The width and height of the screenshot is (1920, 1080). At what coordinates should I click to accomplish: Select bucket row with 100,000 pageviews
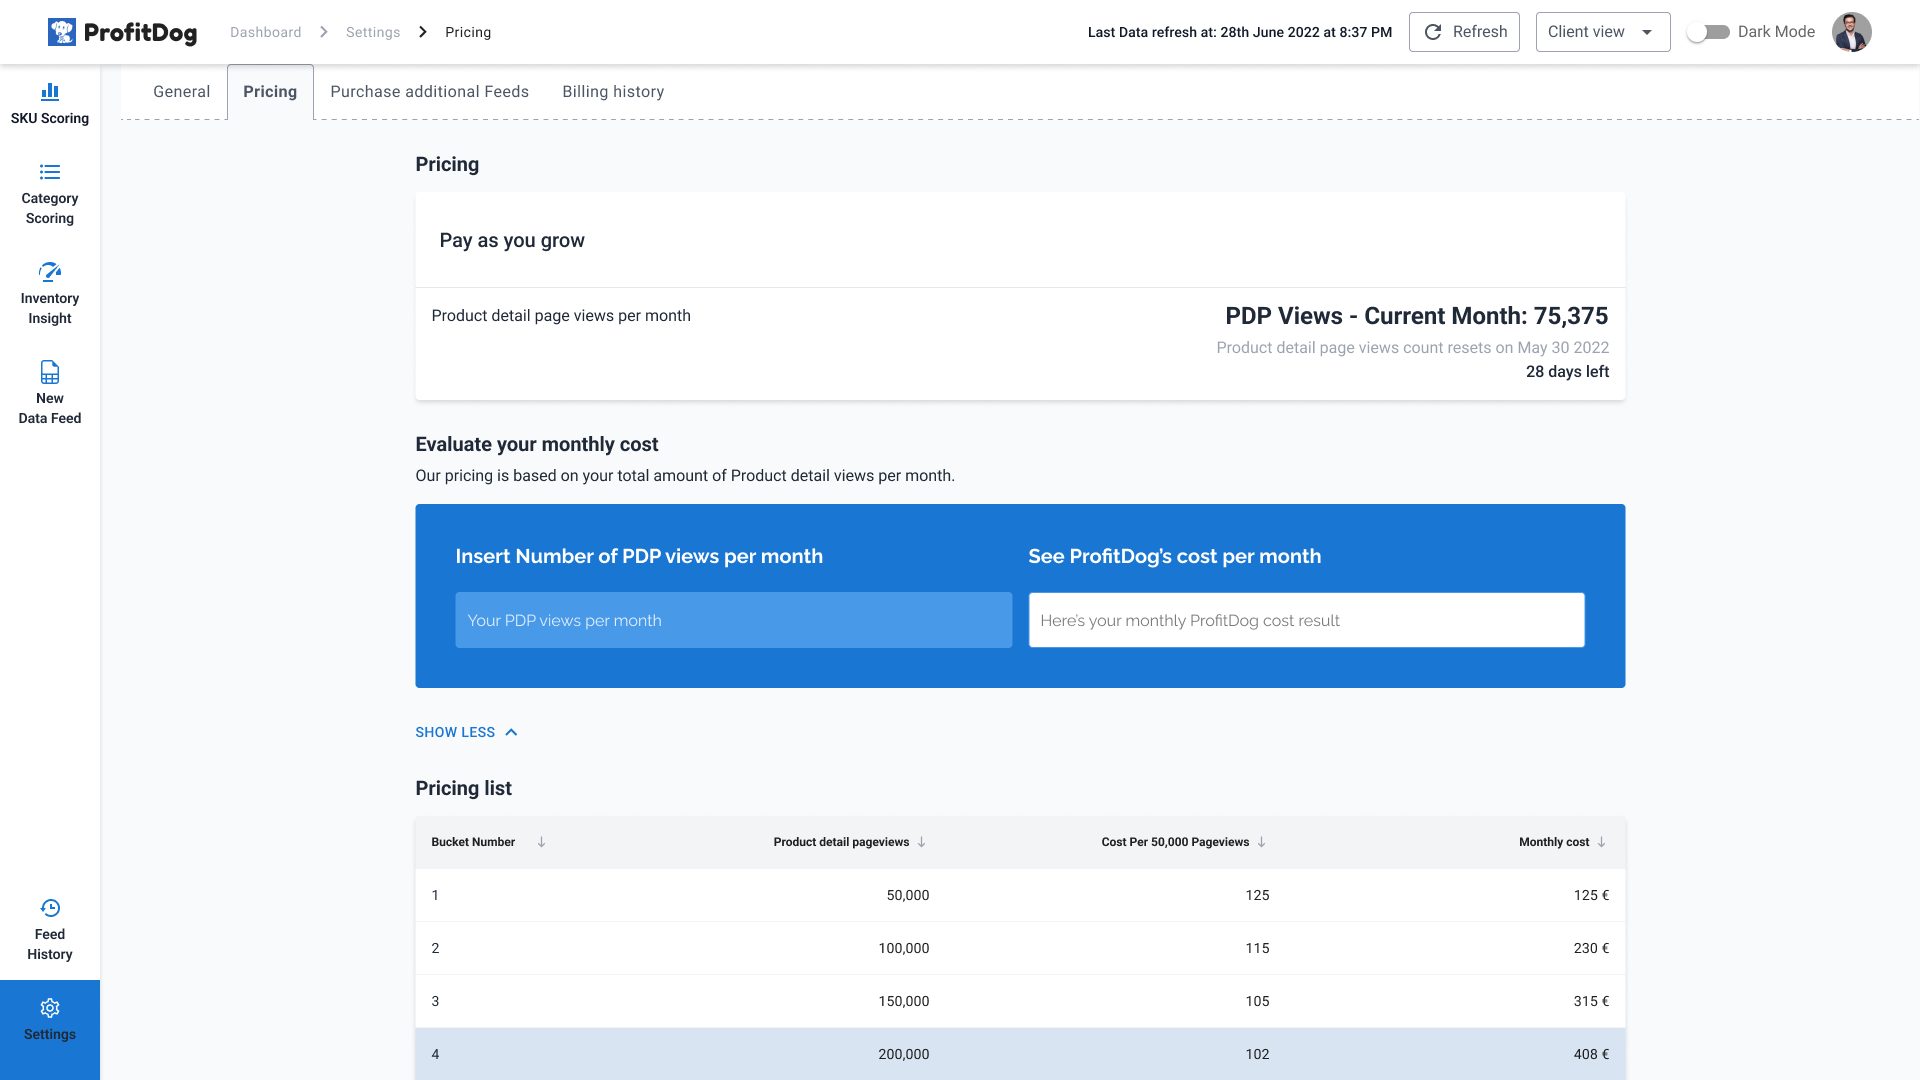point(1020,948)
